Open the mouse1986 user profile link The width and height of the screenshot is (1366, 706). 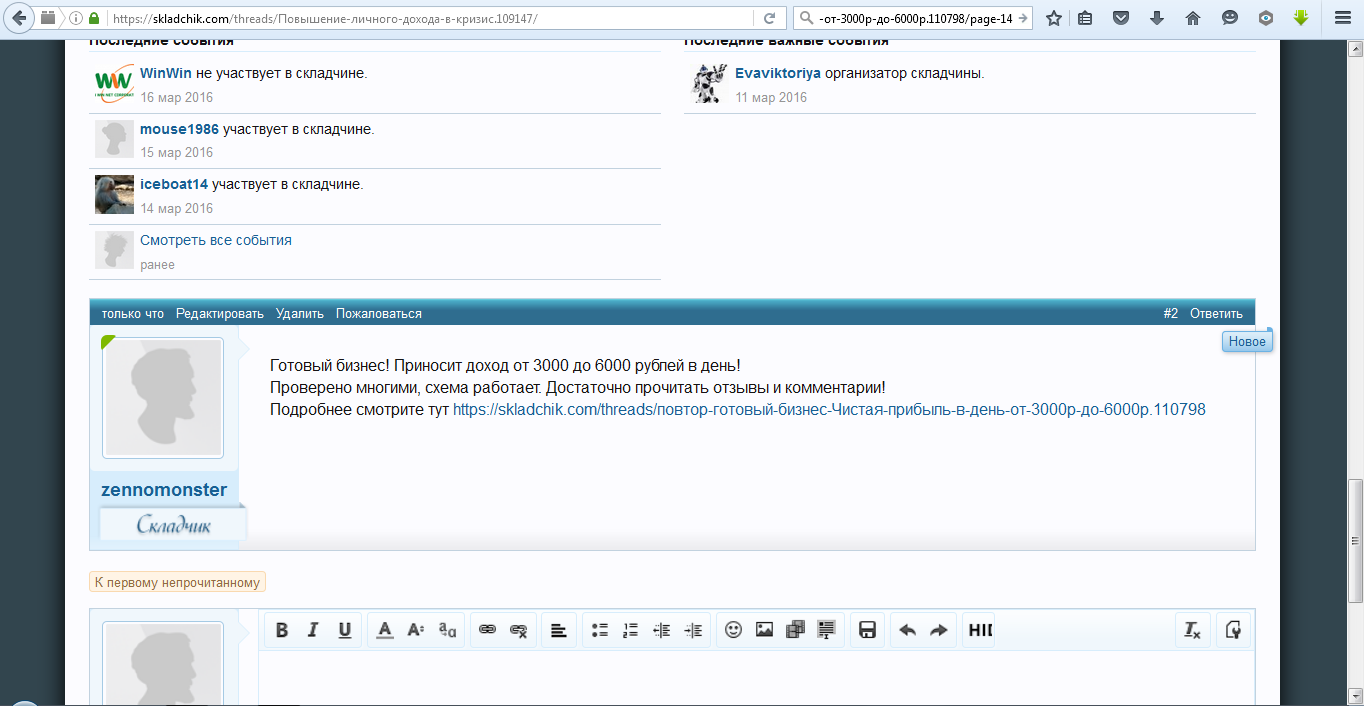(x=179, y=129)
